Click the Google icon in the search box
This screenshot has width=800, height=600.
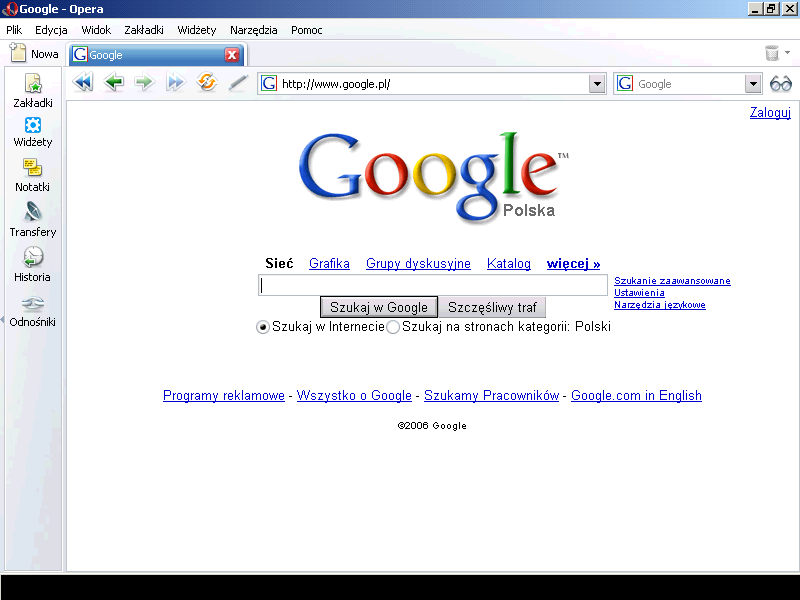pos(625,83)
